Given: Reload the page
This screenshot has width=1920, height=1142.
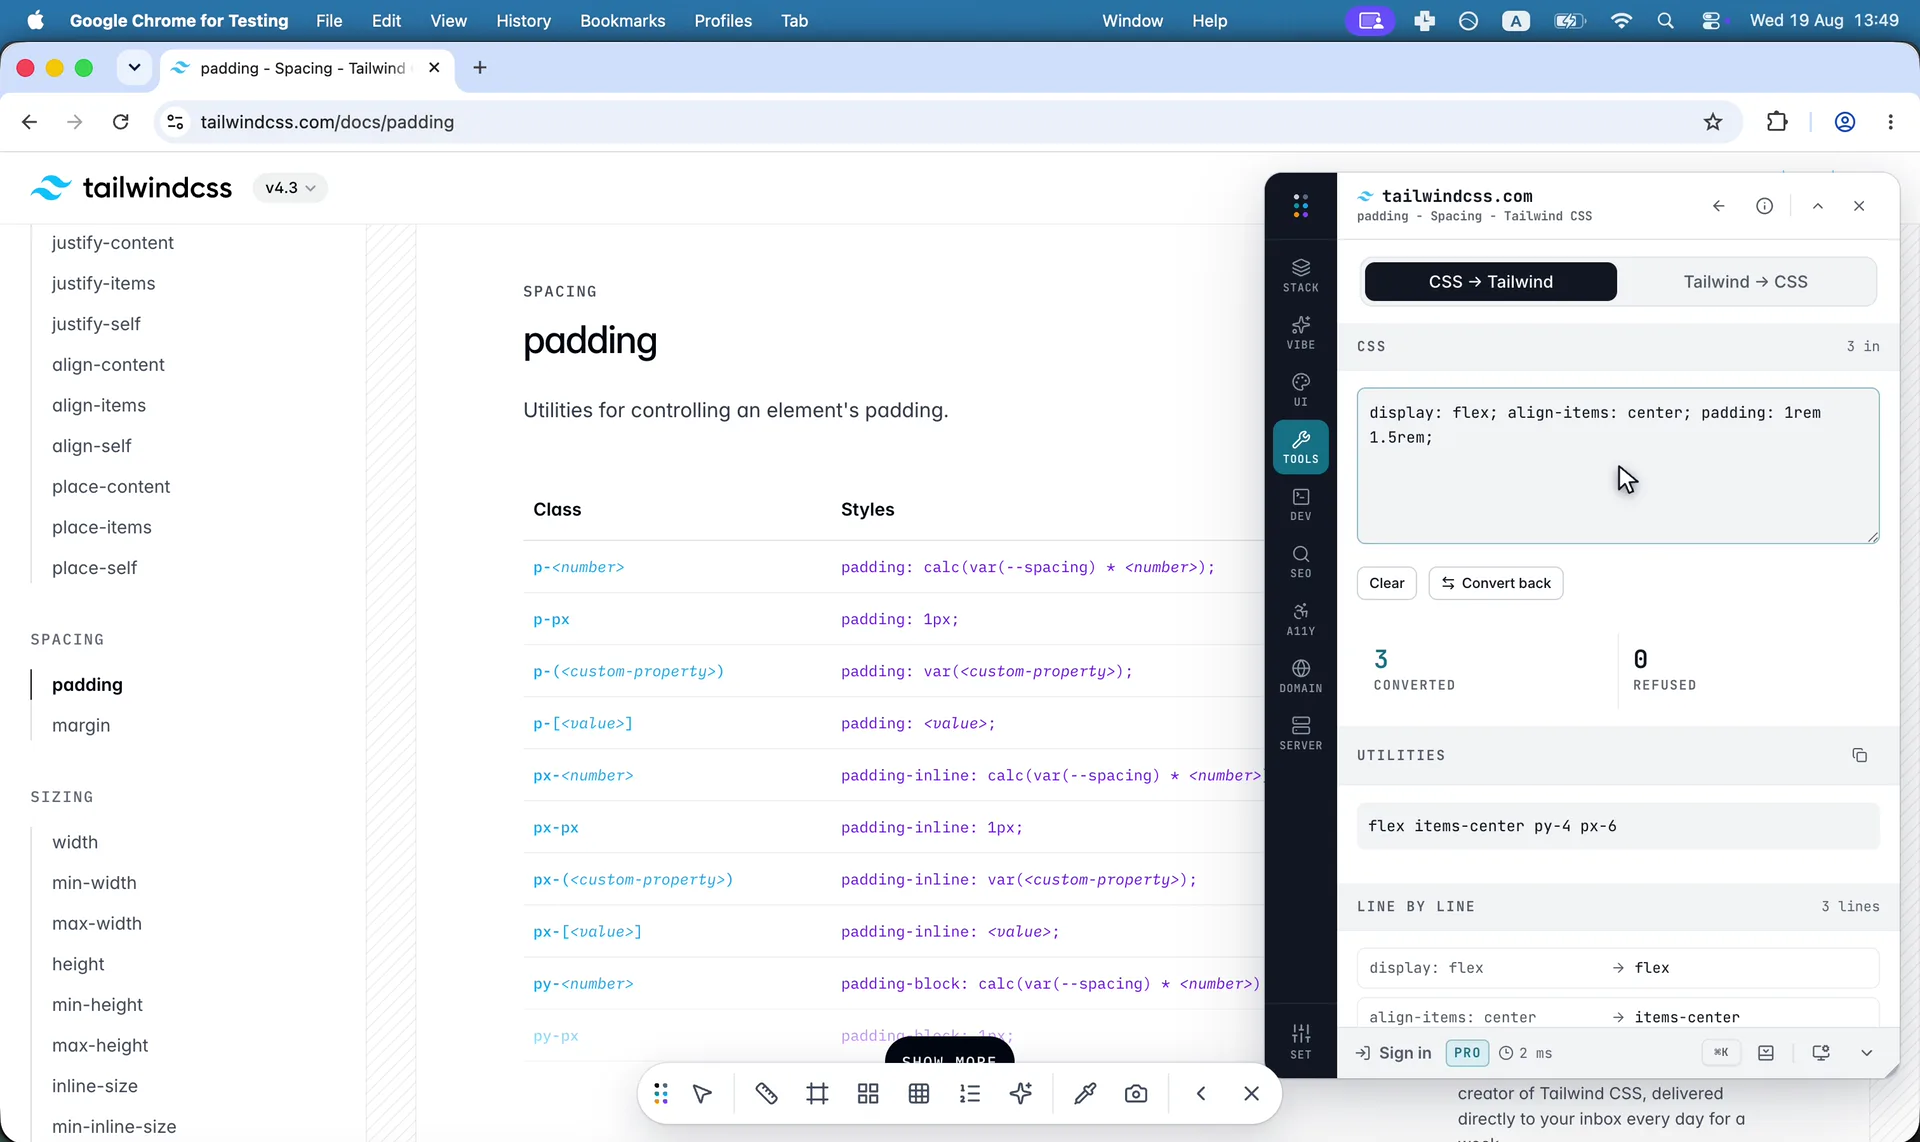Looking at the screenshot, I should click(x=121, y=122).
